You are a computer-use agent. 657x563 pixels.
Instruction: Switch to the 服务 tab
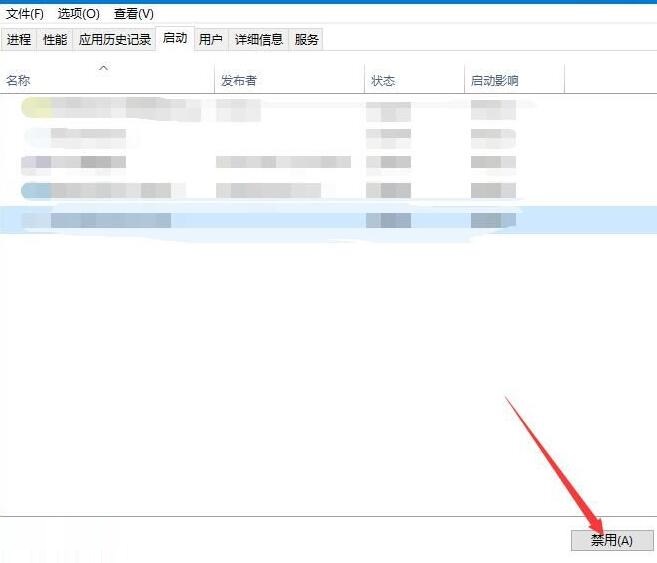[x=306, y=40]
